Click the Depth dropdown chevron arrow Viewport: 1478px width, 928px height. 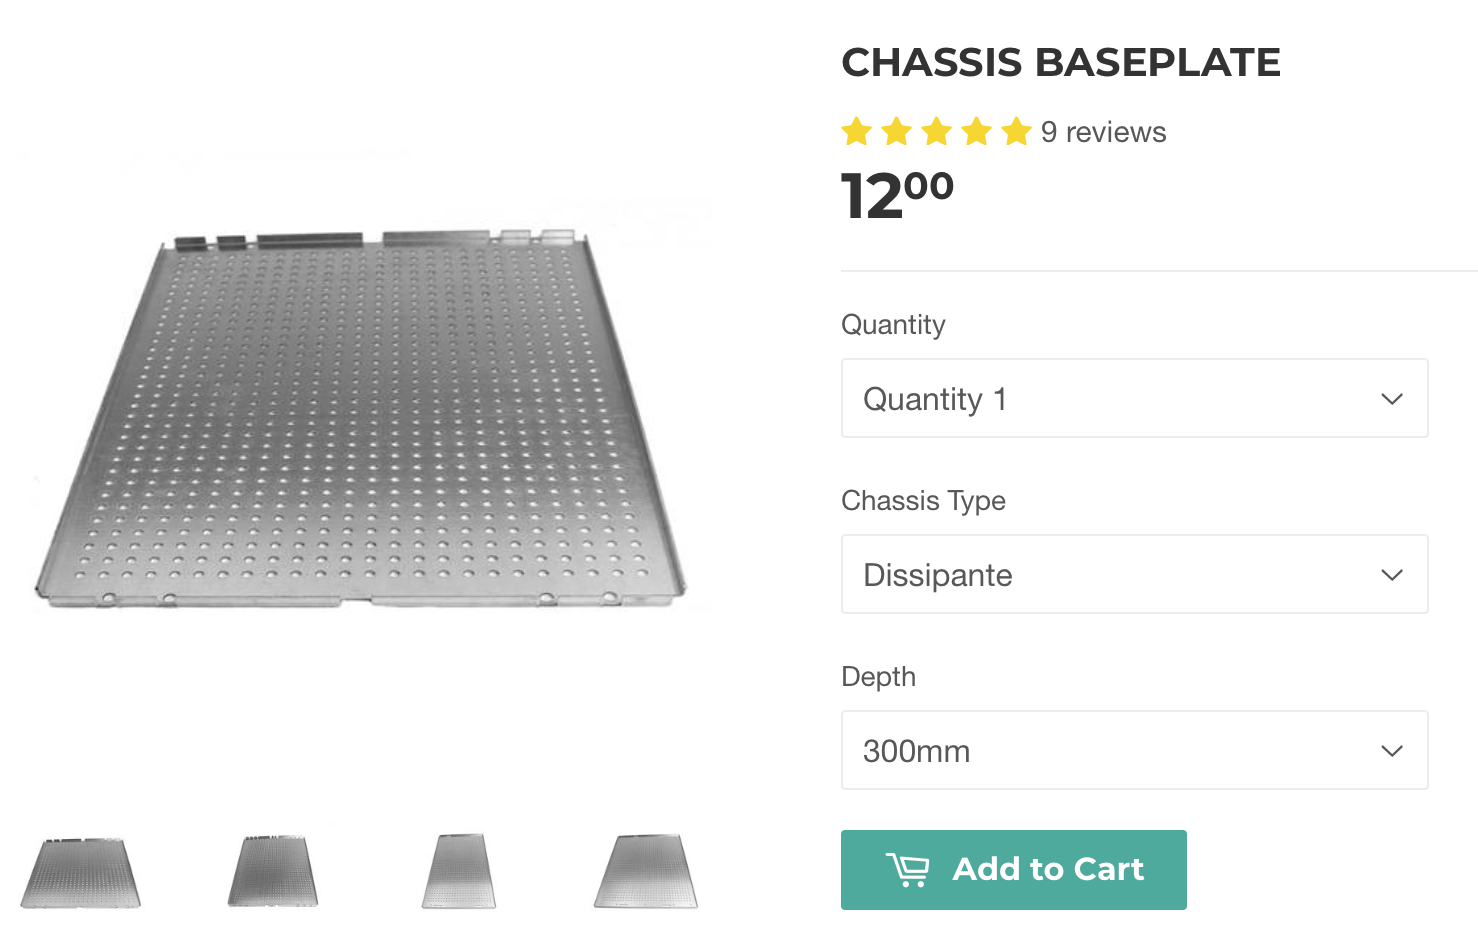1392,751
